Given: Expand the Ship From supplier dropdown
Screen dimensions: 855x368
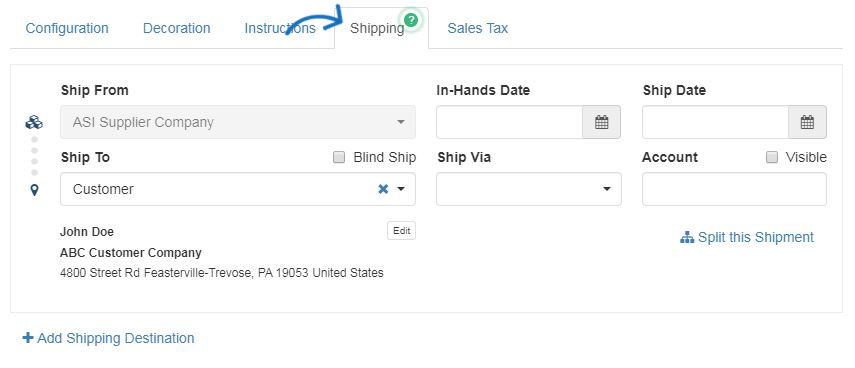Looking at the screenshot, I should coord(238,122).
